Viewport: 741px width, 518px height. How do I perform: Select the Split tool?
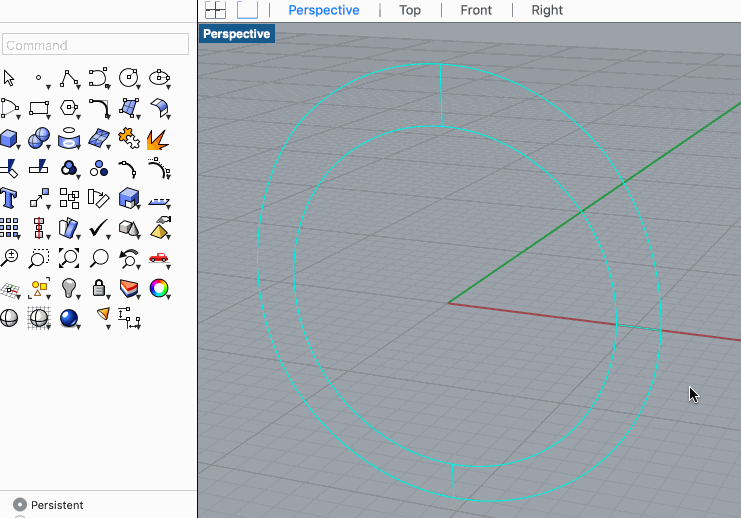[x=39, y=167]
